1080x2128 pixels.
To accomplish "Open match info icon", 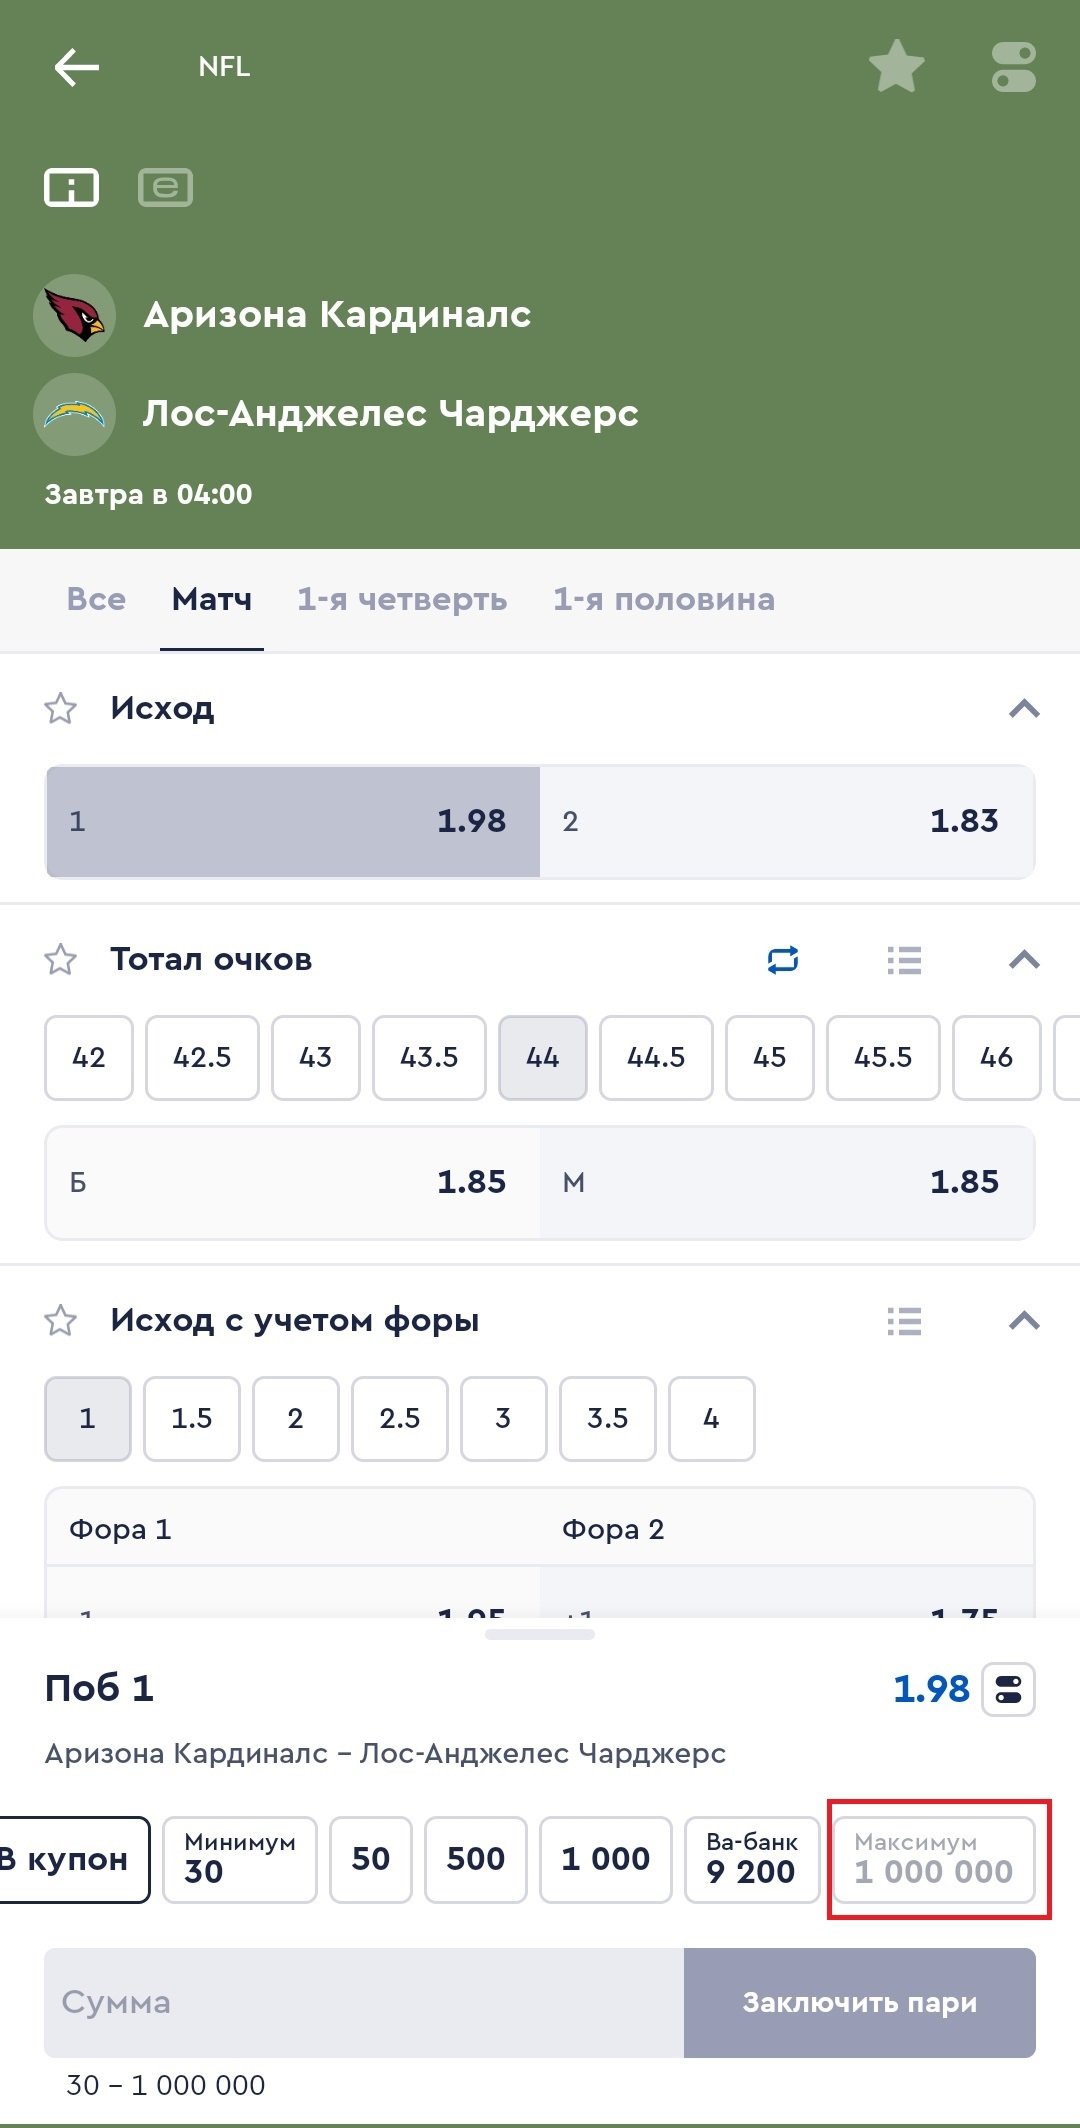I will [71, 187].
